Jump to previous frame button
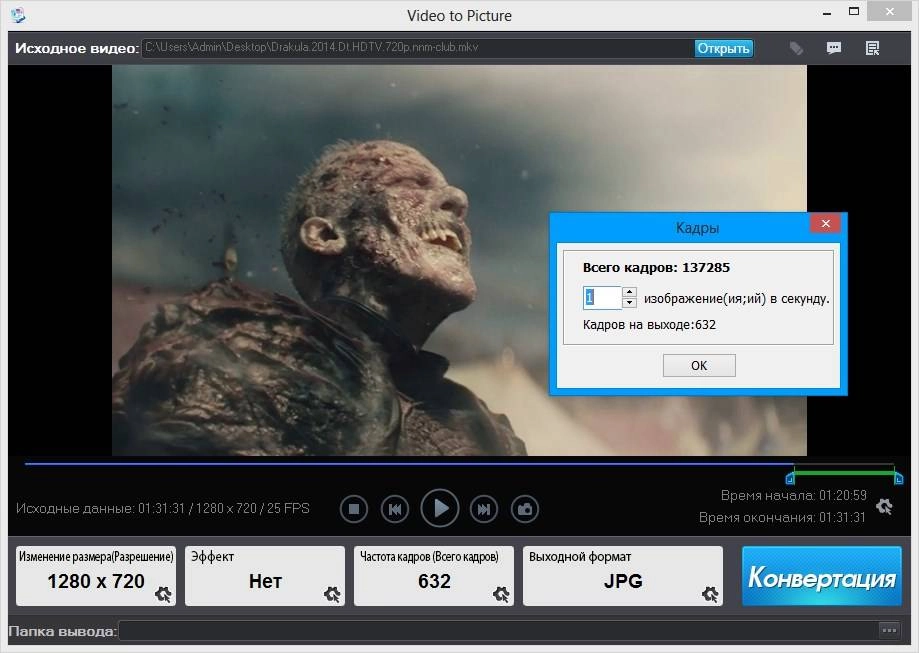This screenshot has height=653, width=919. pyautogui.click(x=395, y=509)
